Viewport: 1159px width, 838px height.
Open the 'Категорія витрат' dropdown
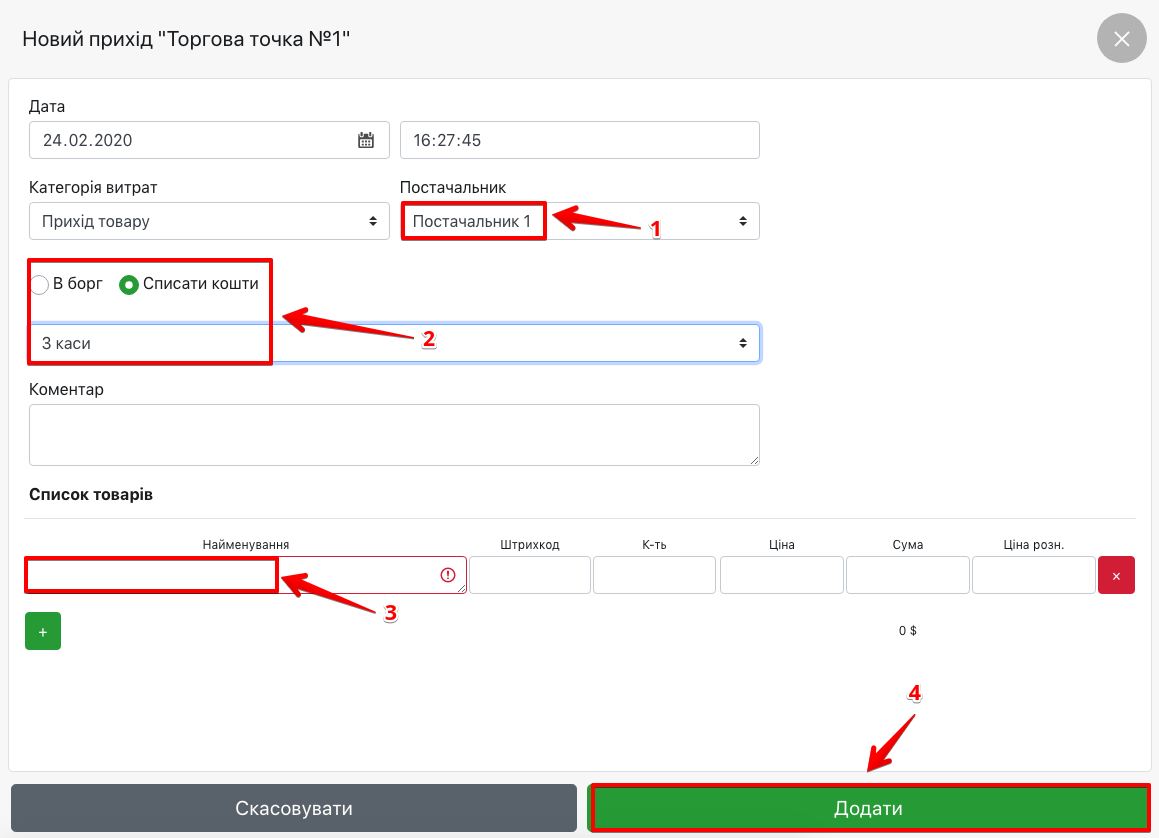[x=209, y=221]
